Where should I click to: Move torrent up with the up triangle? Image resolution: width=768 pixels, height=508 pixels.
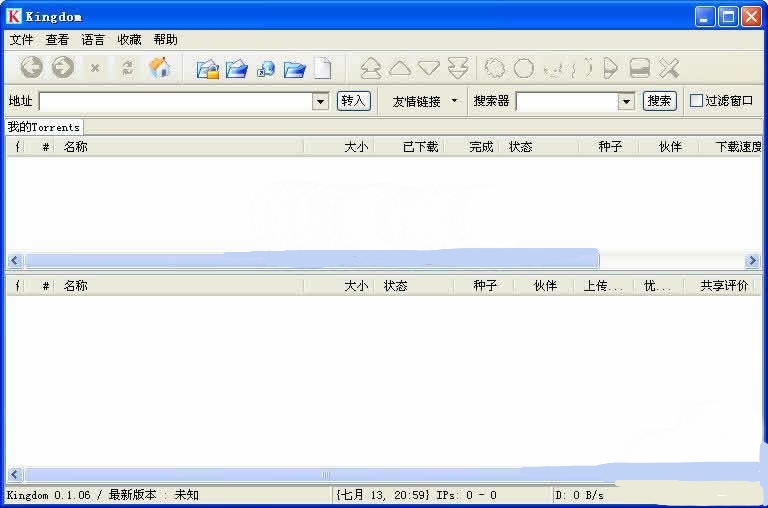[400, 68]
